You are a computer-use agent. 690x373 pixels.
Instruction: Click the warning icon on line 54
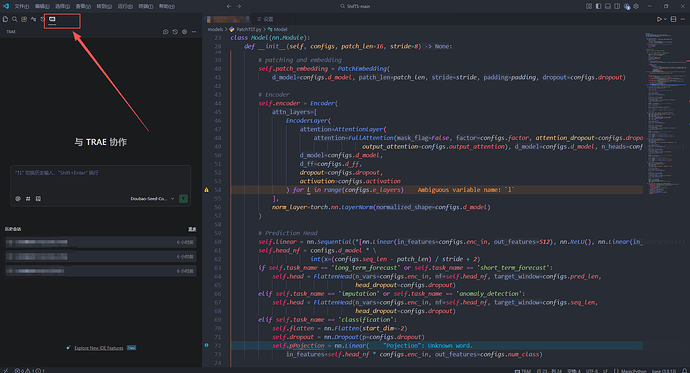coord(206,190)
